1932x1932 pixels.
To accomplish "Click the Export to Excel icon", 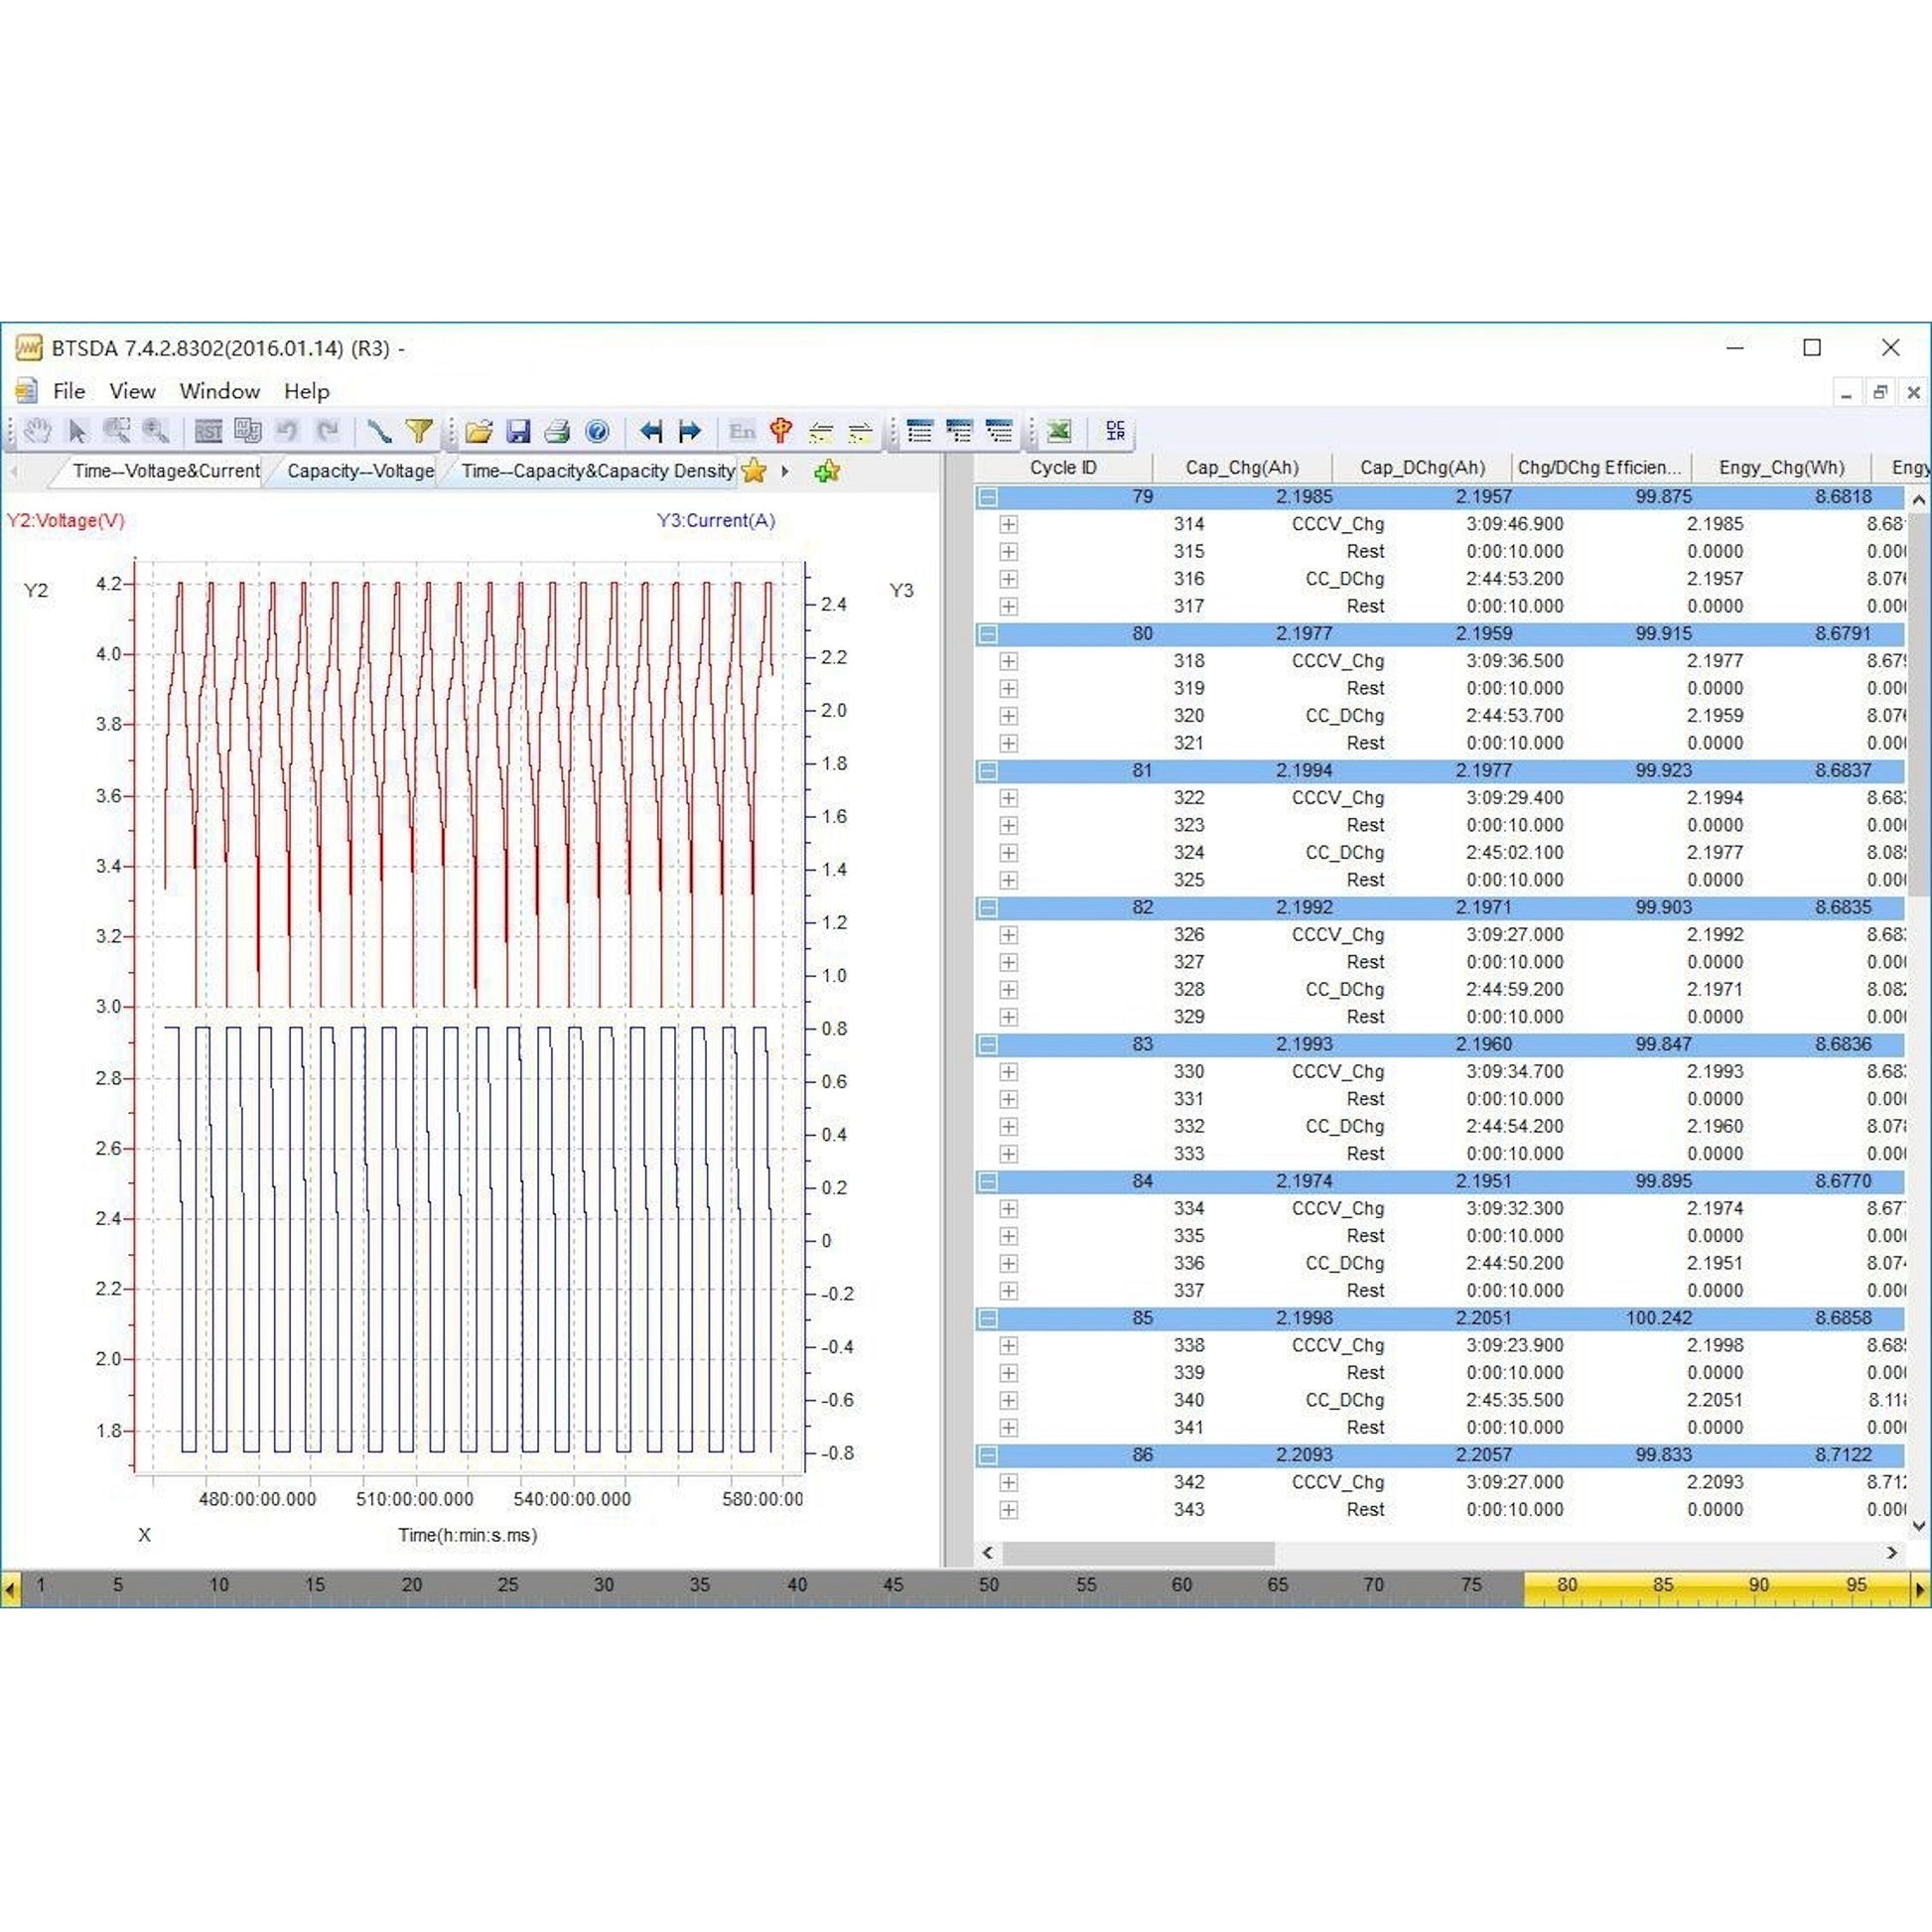I will 1058,431.
